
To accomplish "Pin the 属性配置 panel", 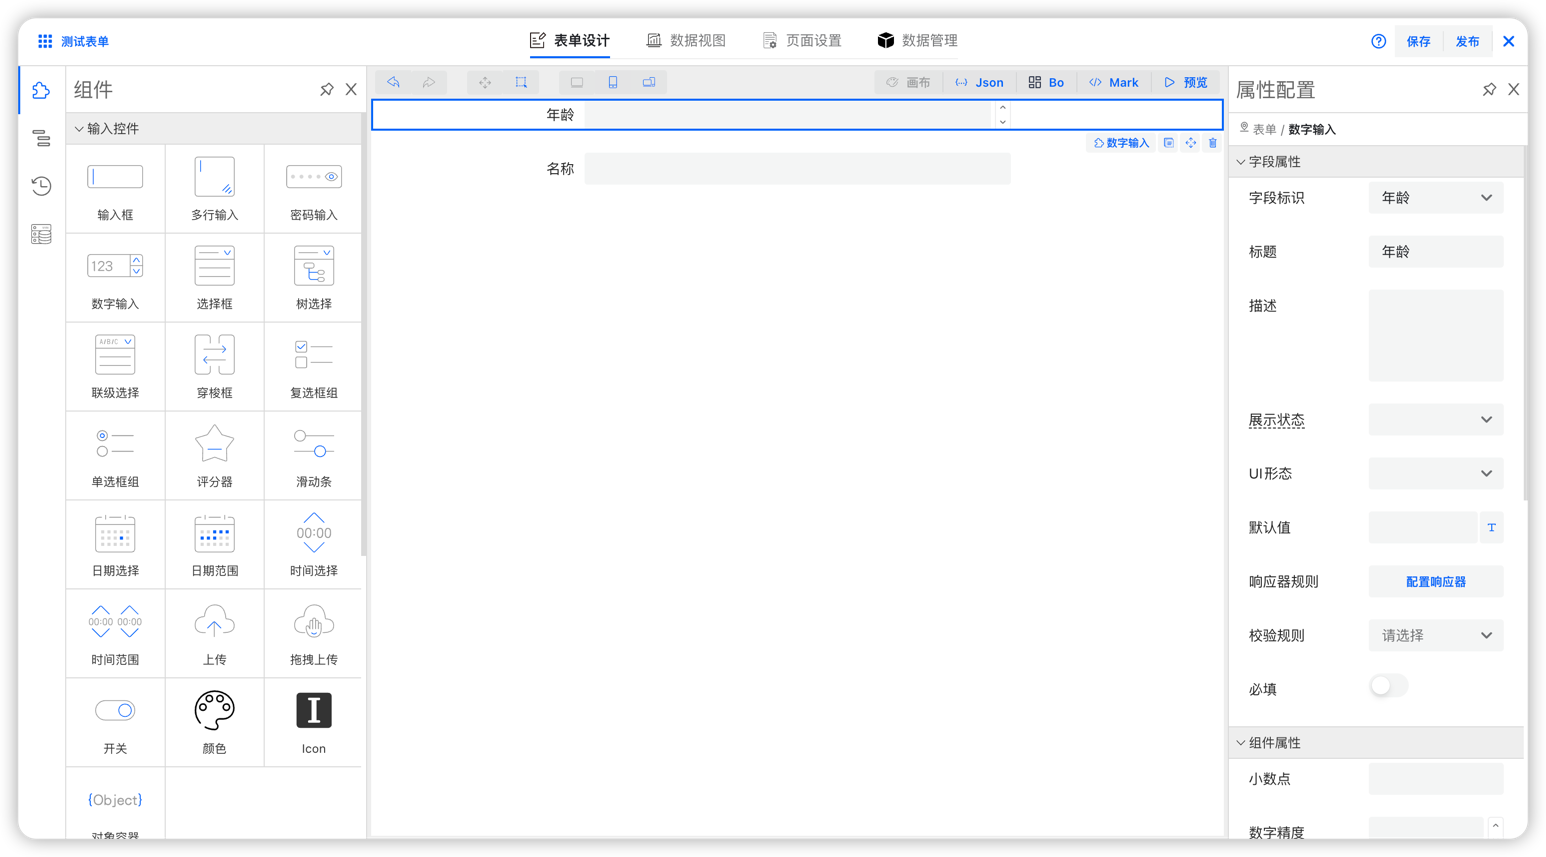I will click(1489, 90).
